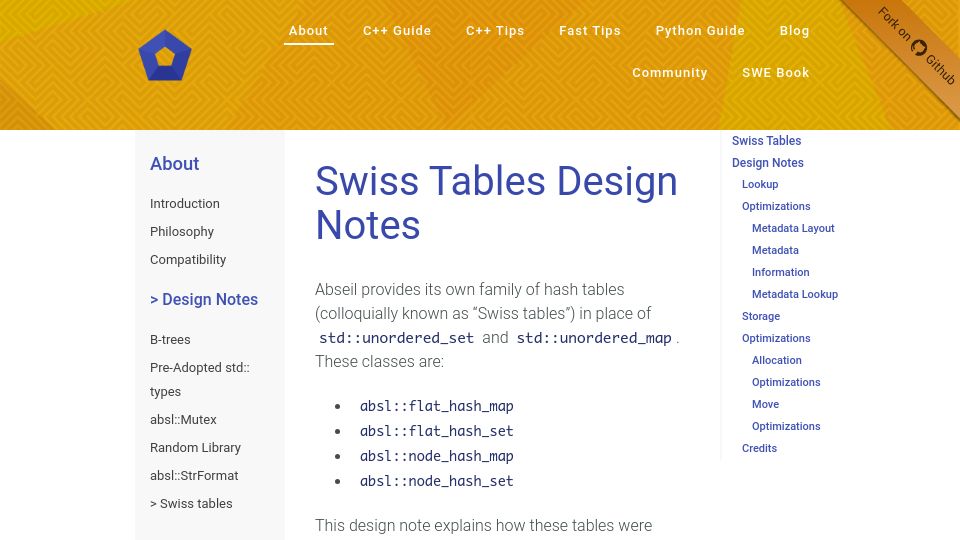Viewport: 960px width, 540px height.
Task: Jump to Metadata Information in contents
Action: tap(780, 261)
